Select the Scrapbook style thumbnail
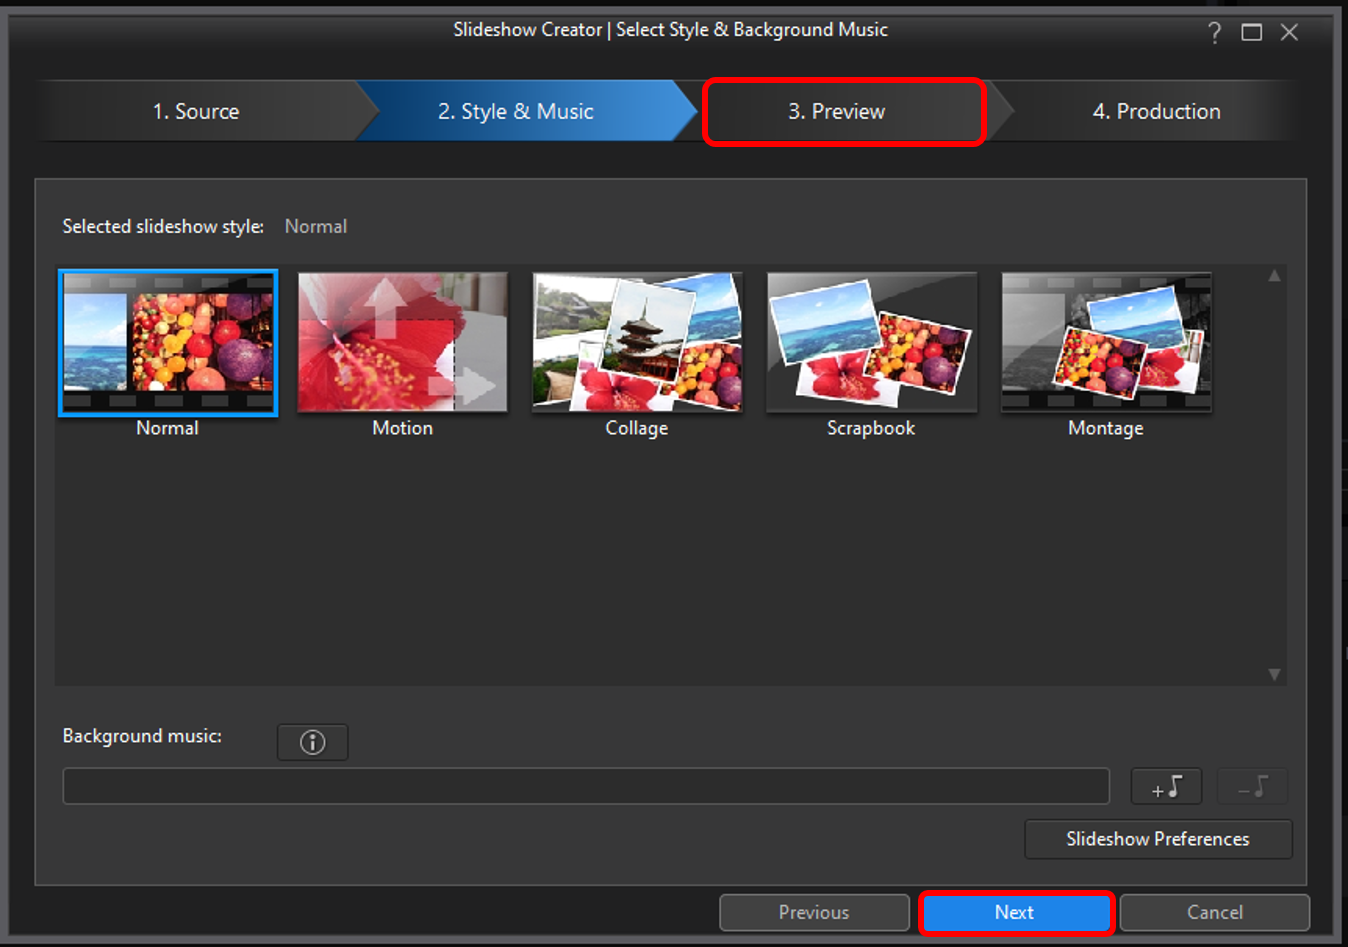This screenshot has width=1348, height=947. click(871, 342)
